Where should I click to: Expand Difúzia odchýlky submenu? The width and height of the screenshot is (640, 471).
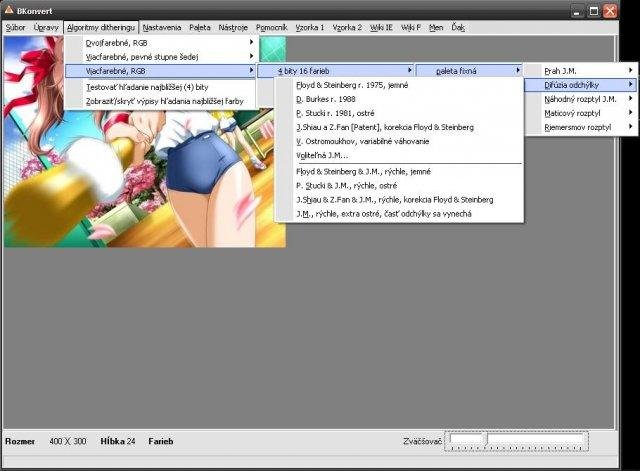pos(581,85)
